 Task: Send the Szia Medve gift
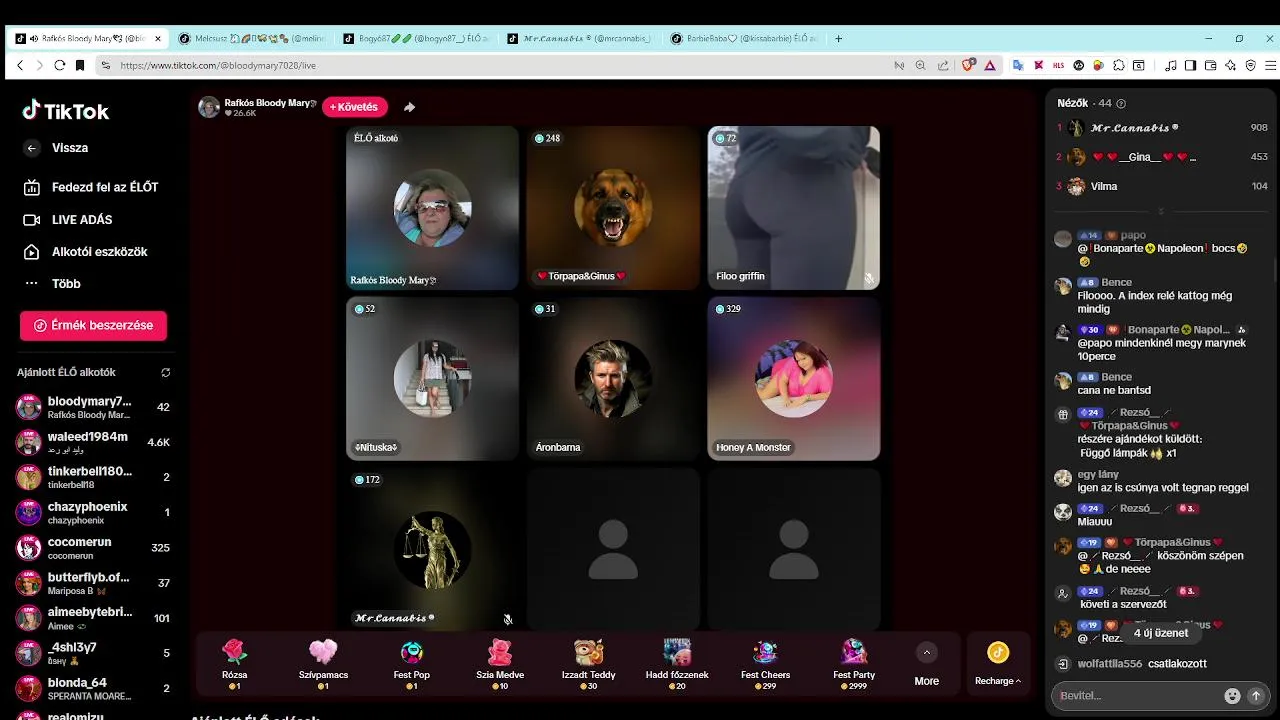(500, 663)
